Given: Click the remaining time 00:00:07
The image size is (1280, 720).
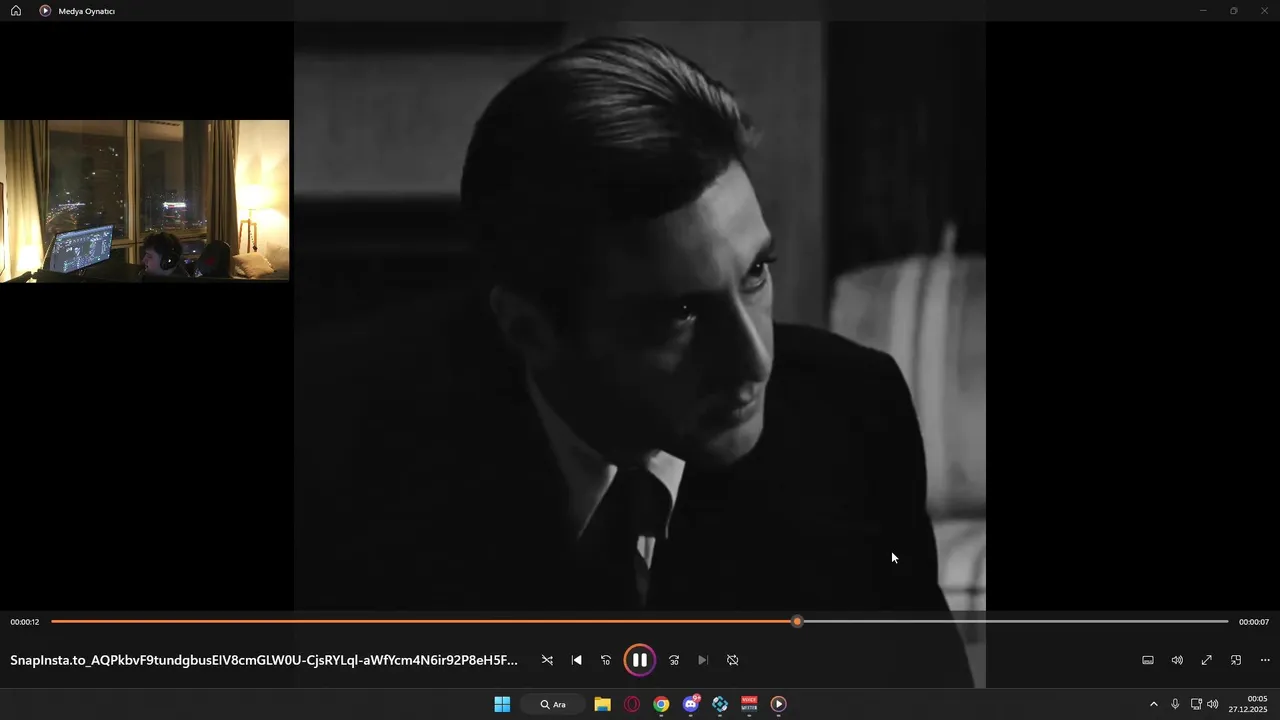Looking at the screenshot, I should [x=1254, y=622].
